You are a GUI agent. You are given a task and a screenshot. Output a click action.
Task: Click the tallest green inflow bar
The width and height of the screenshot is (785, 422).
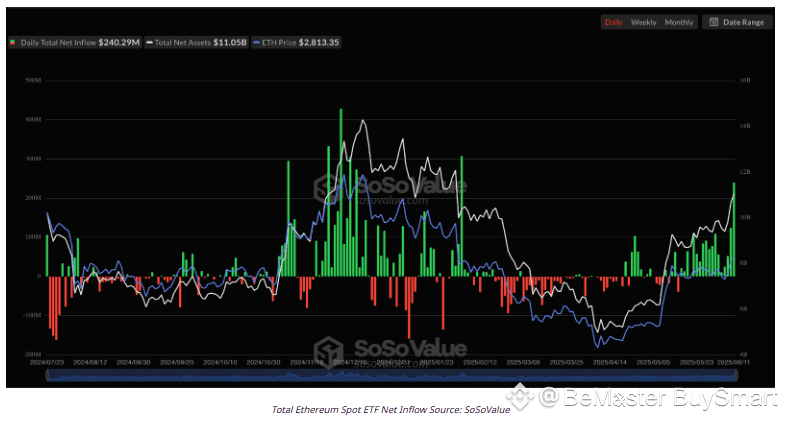[341, 193]
